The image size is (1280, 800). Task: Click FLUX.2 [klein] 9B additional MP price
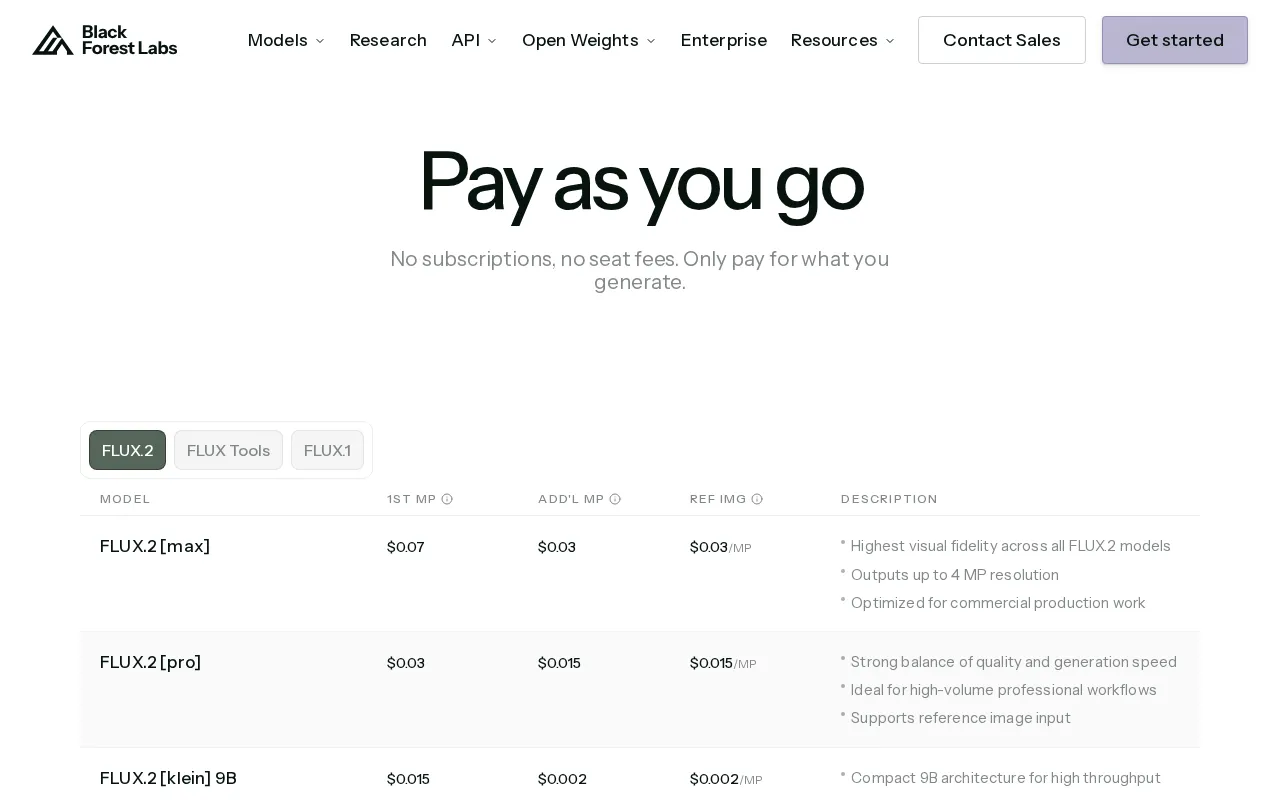tap(562, 779)
